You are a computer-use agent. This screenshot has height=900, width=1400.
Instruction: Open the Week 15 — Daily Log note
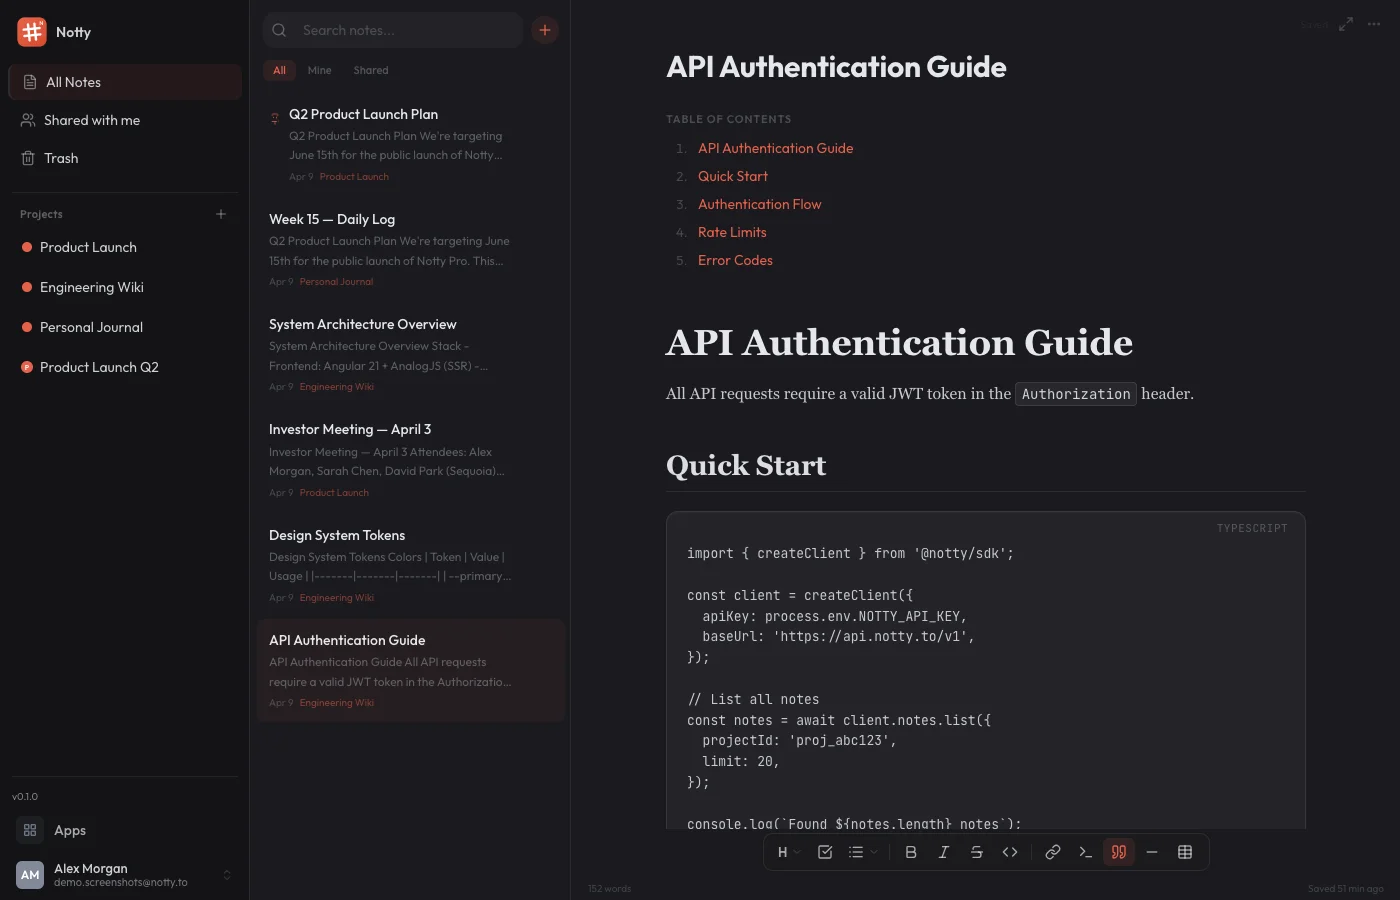point(411,249)
